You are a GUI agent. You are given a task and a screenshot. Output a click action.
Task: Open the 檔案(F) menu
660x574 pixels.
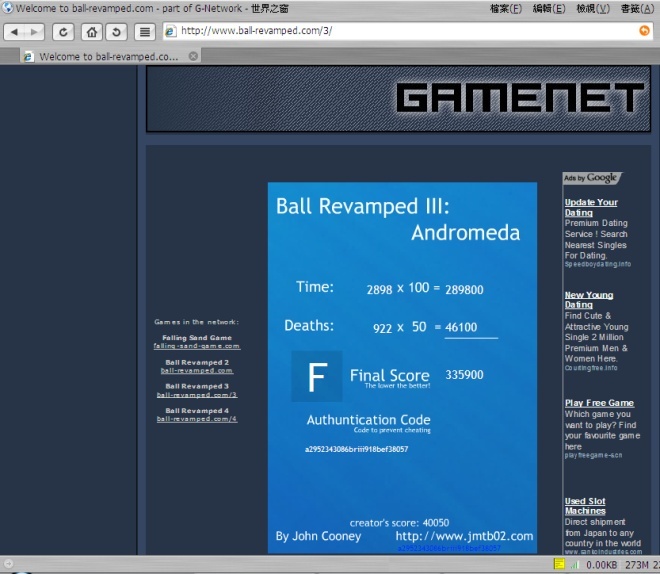click(x=506, y=8)
